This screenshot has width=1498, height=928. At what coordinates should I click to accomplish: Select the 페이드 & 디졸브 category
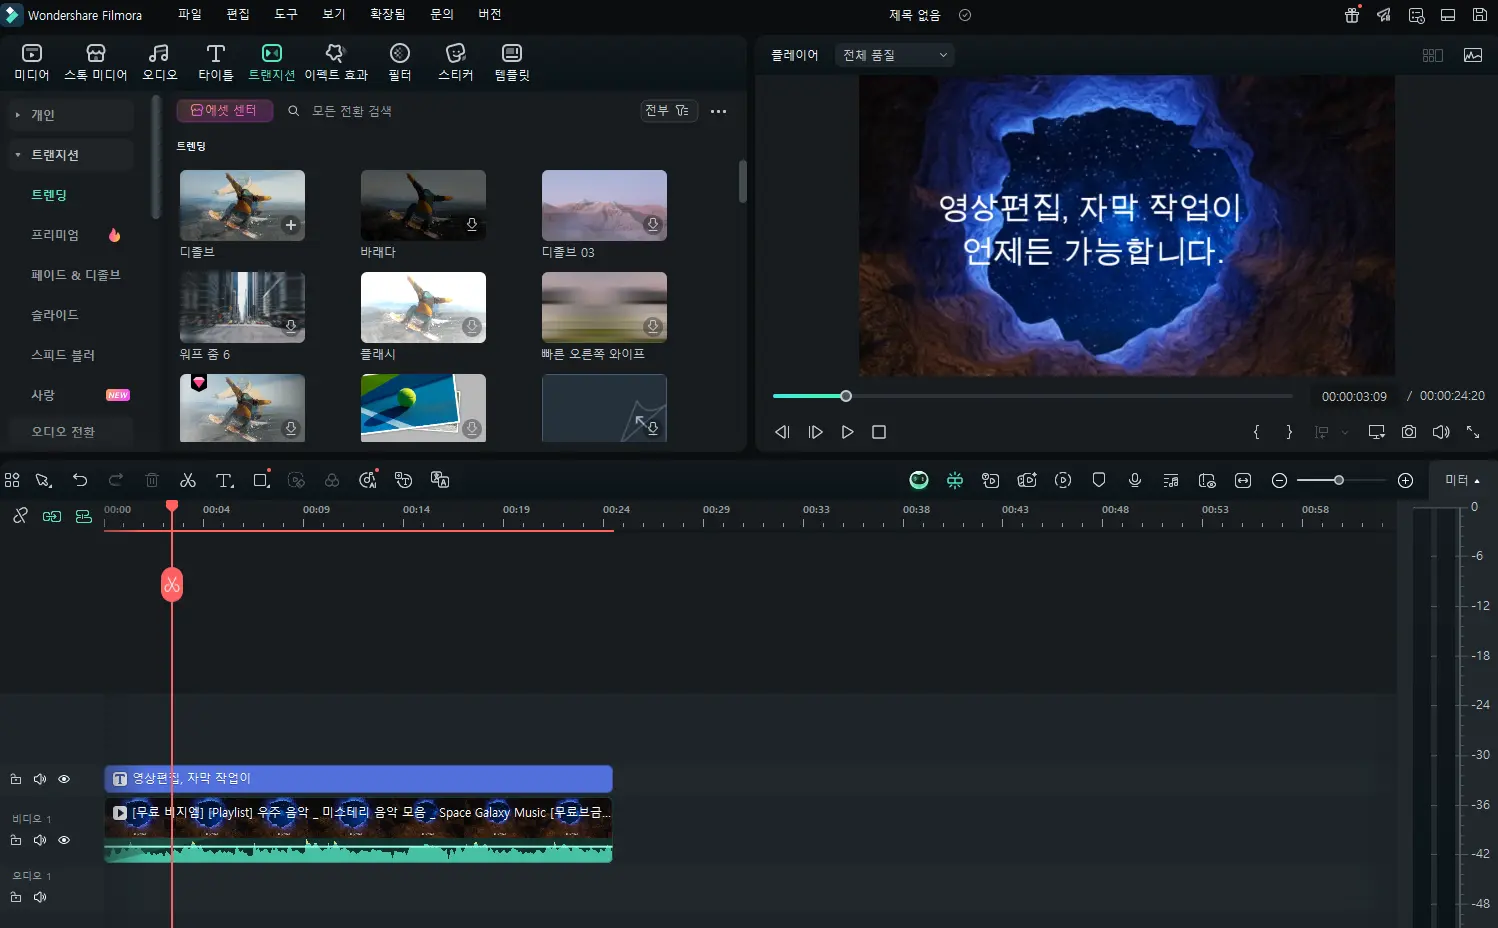point(76,275)
